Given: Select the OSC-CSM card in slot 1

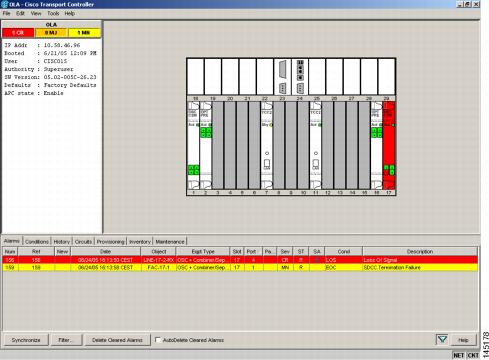Looking at the screenshot, I should tap(193, 146).
